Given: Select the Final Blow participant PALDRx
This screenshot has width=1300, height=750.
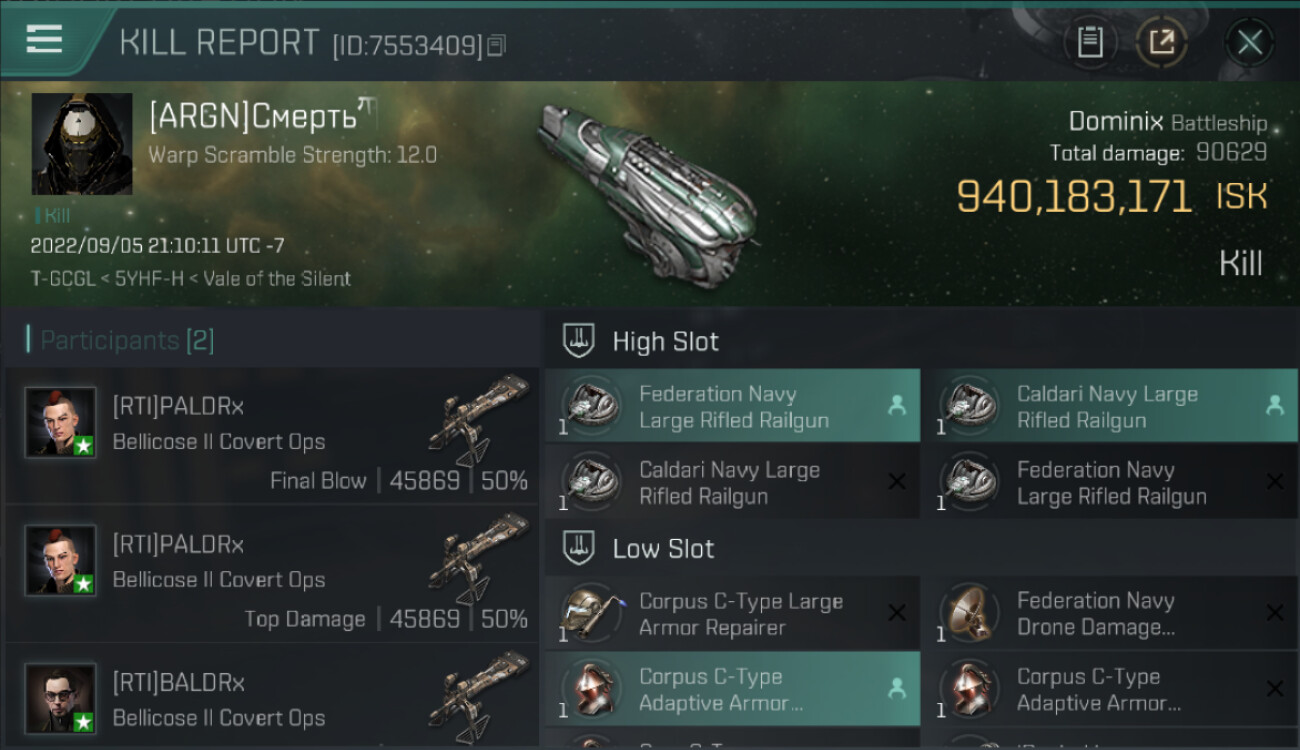Looking at the screenshot, I should coord(270,436).
